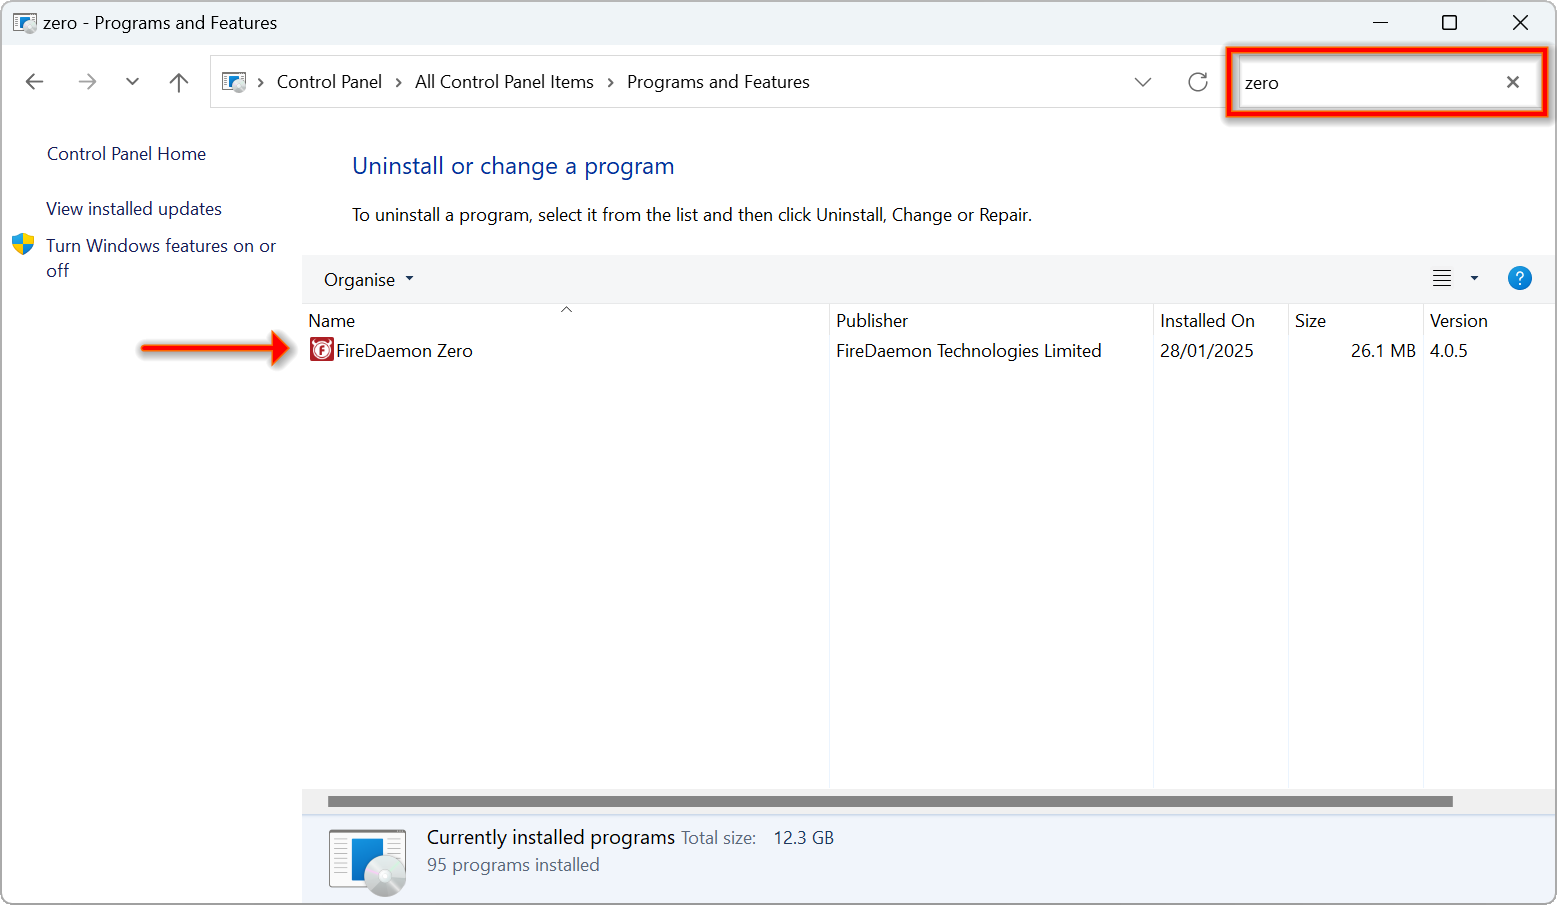Sort by the Version column header
1557x905 pixels.
tap(1489, 320)
